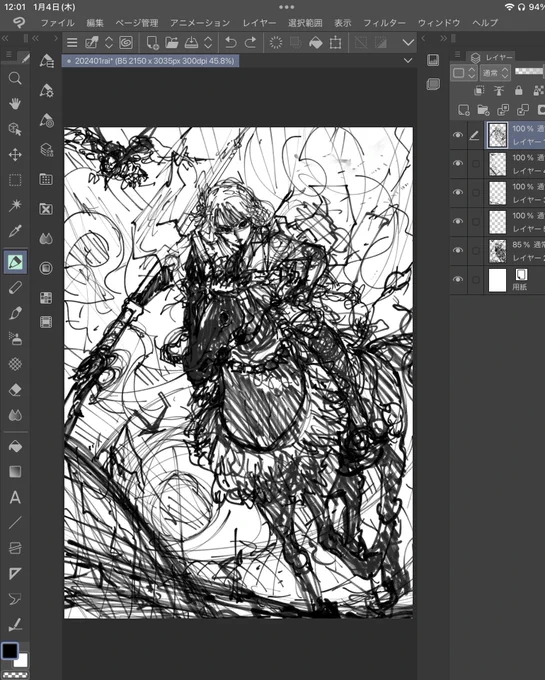
Task: Swap to transparent color swatch strip
Action: (15, 675)
